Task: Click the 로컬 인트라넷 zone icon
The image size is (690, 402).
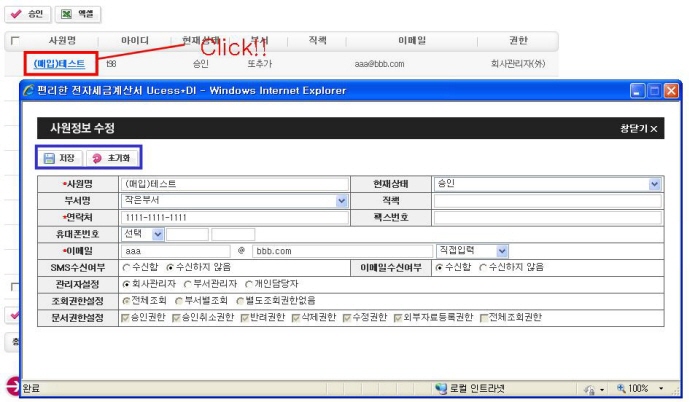Action: point(441,388)
